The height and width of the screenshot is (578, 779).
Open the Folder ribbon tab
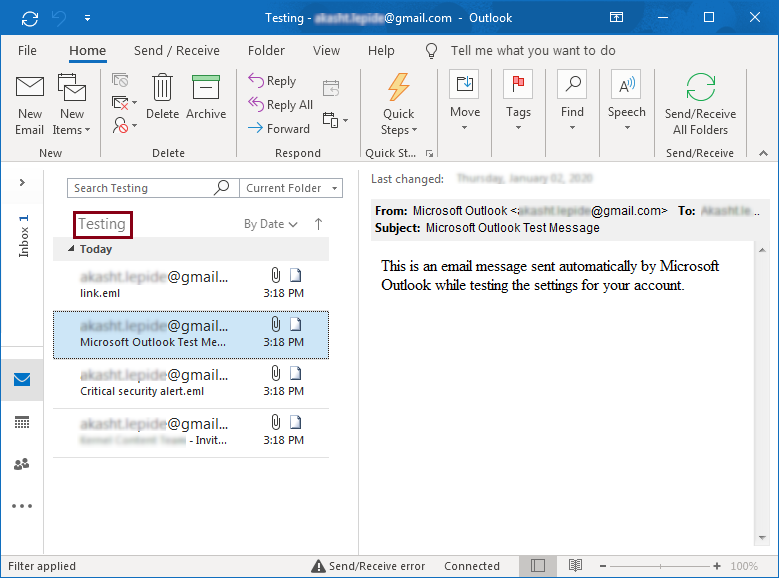266,51
